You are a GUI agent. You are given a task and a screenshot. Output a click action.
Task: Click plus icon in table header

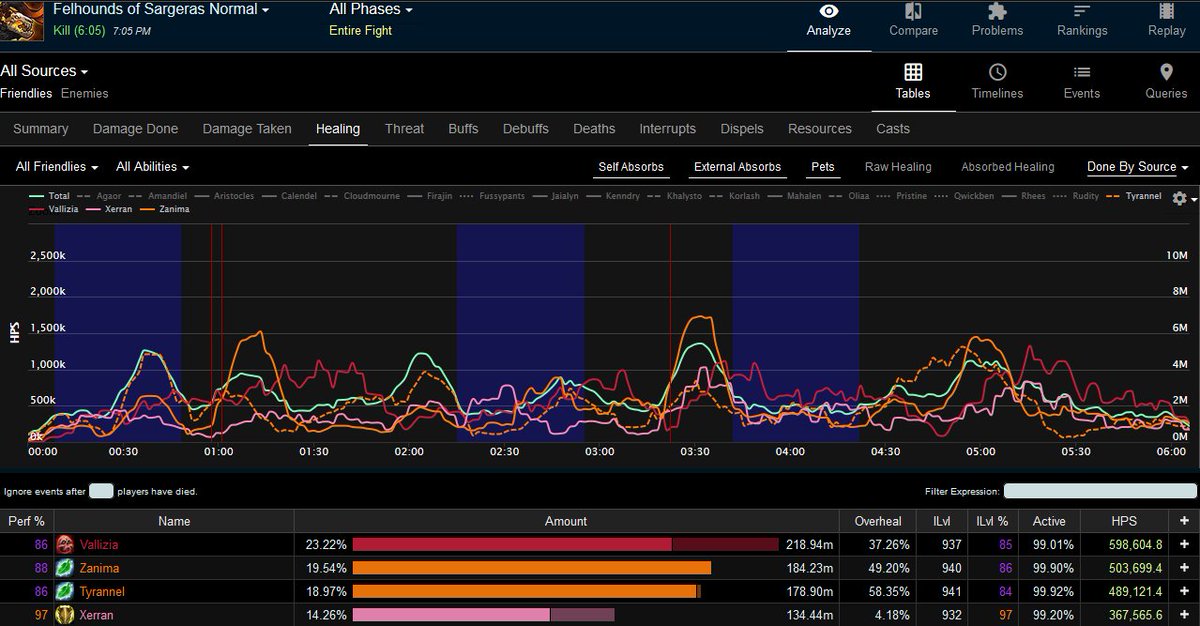(1184, 521)
